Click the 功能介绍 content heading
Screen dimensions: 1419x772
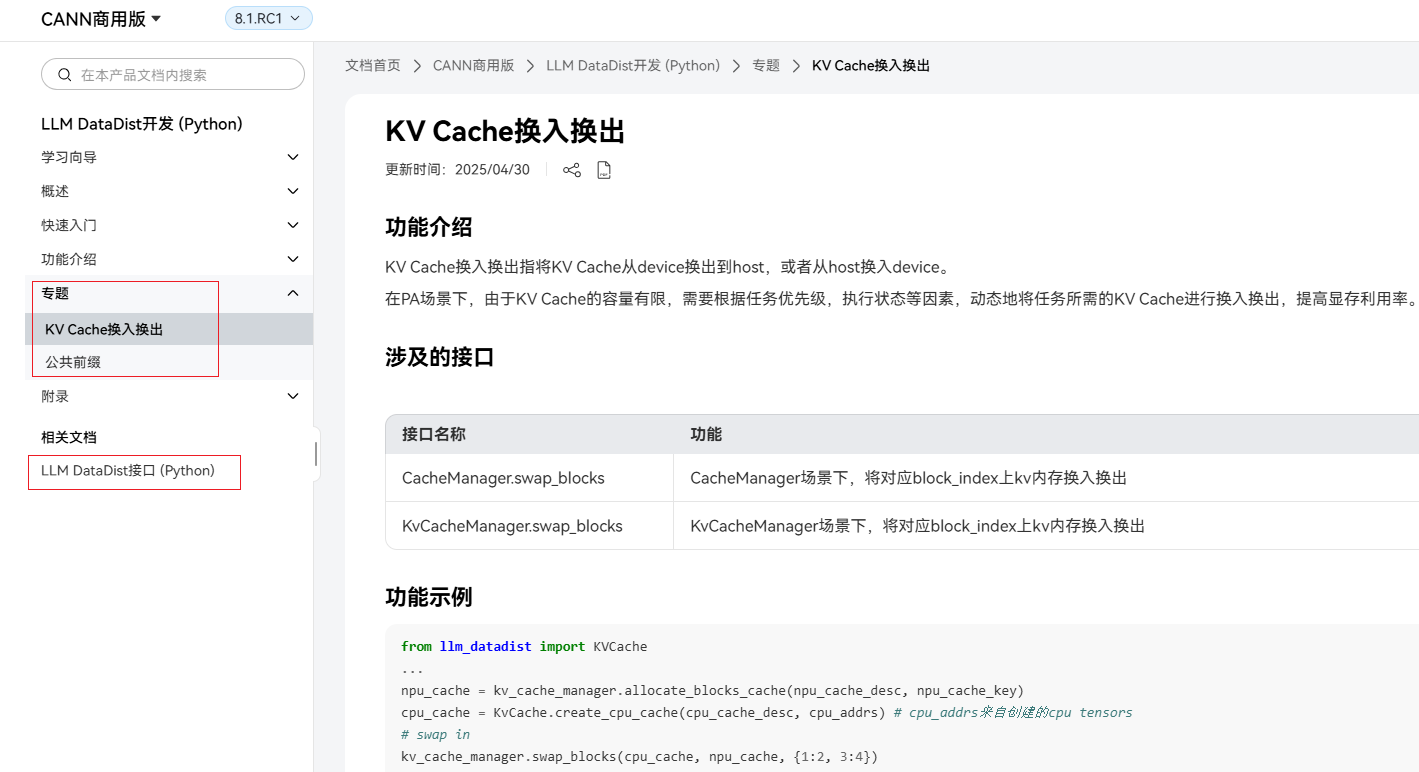point(429,227)
